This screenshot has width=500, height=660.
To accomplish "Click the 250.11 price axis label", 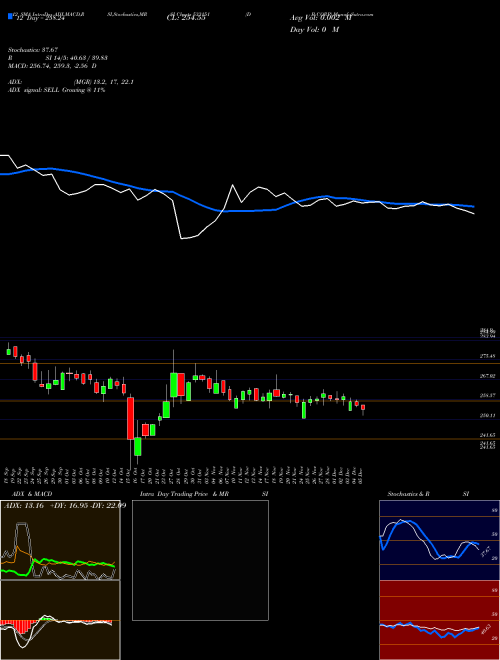I will click(487, 415).
